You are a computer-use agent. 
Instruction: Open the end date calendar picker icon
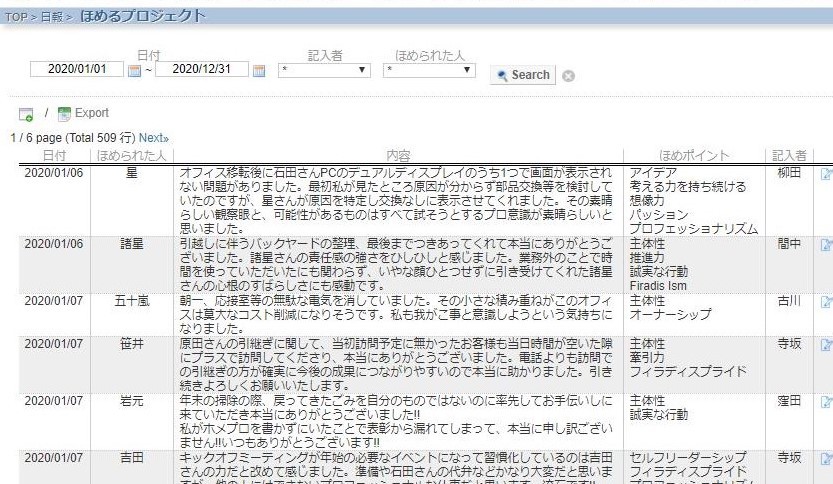pos(259,71)
